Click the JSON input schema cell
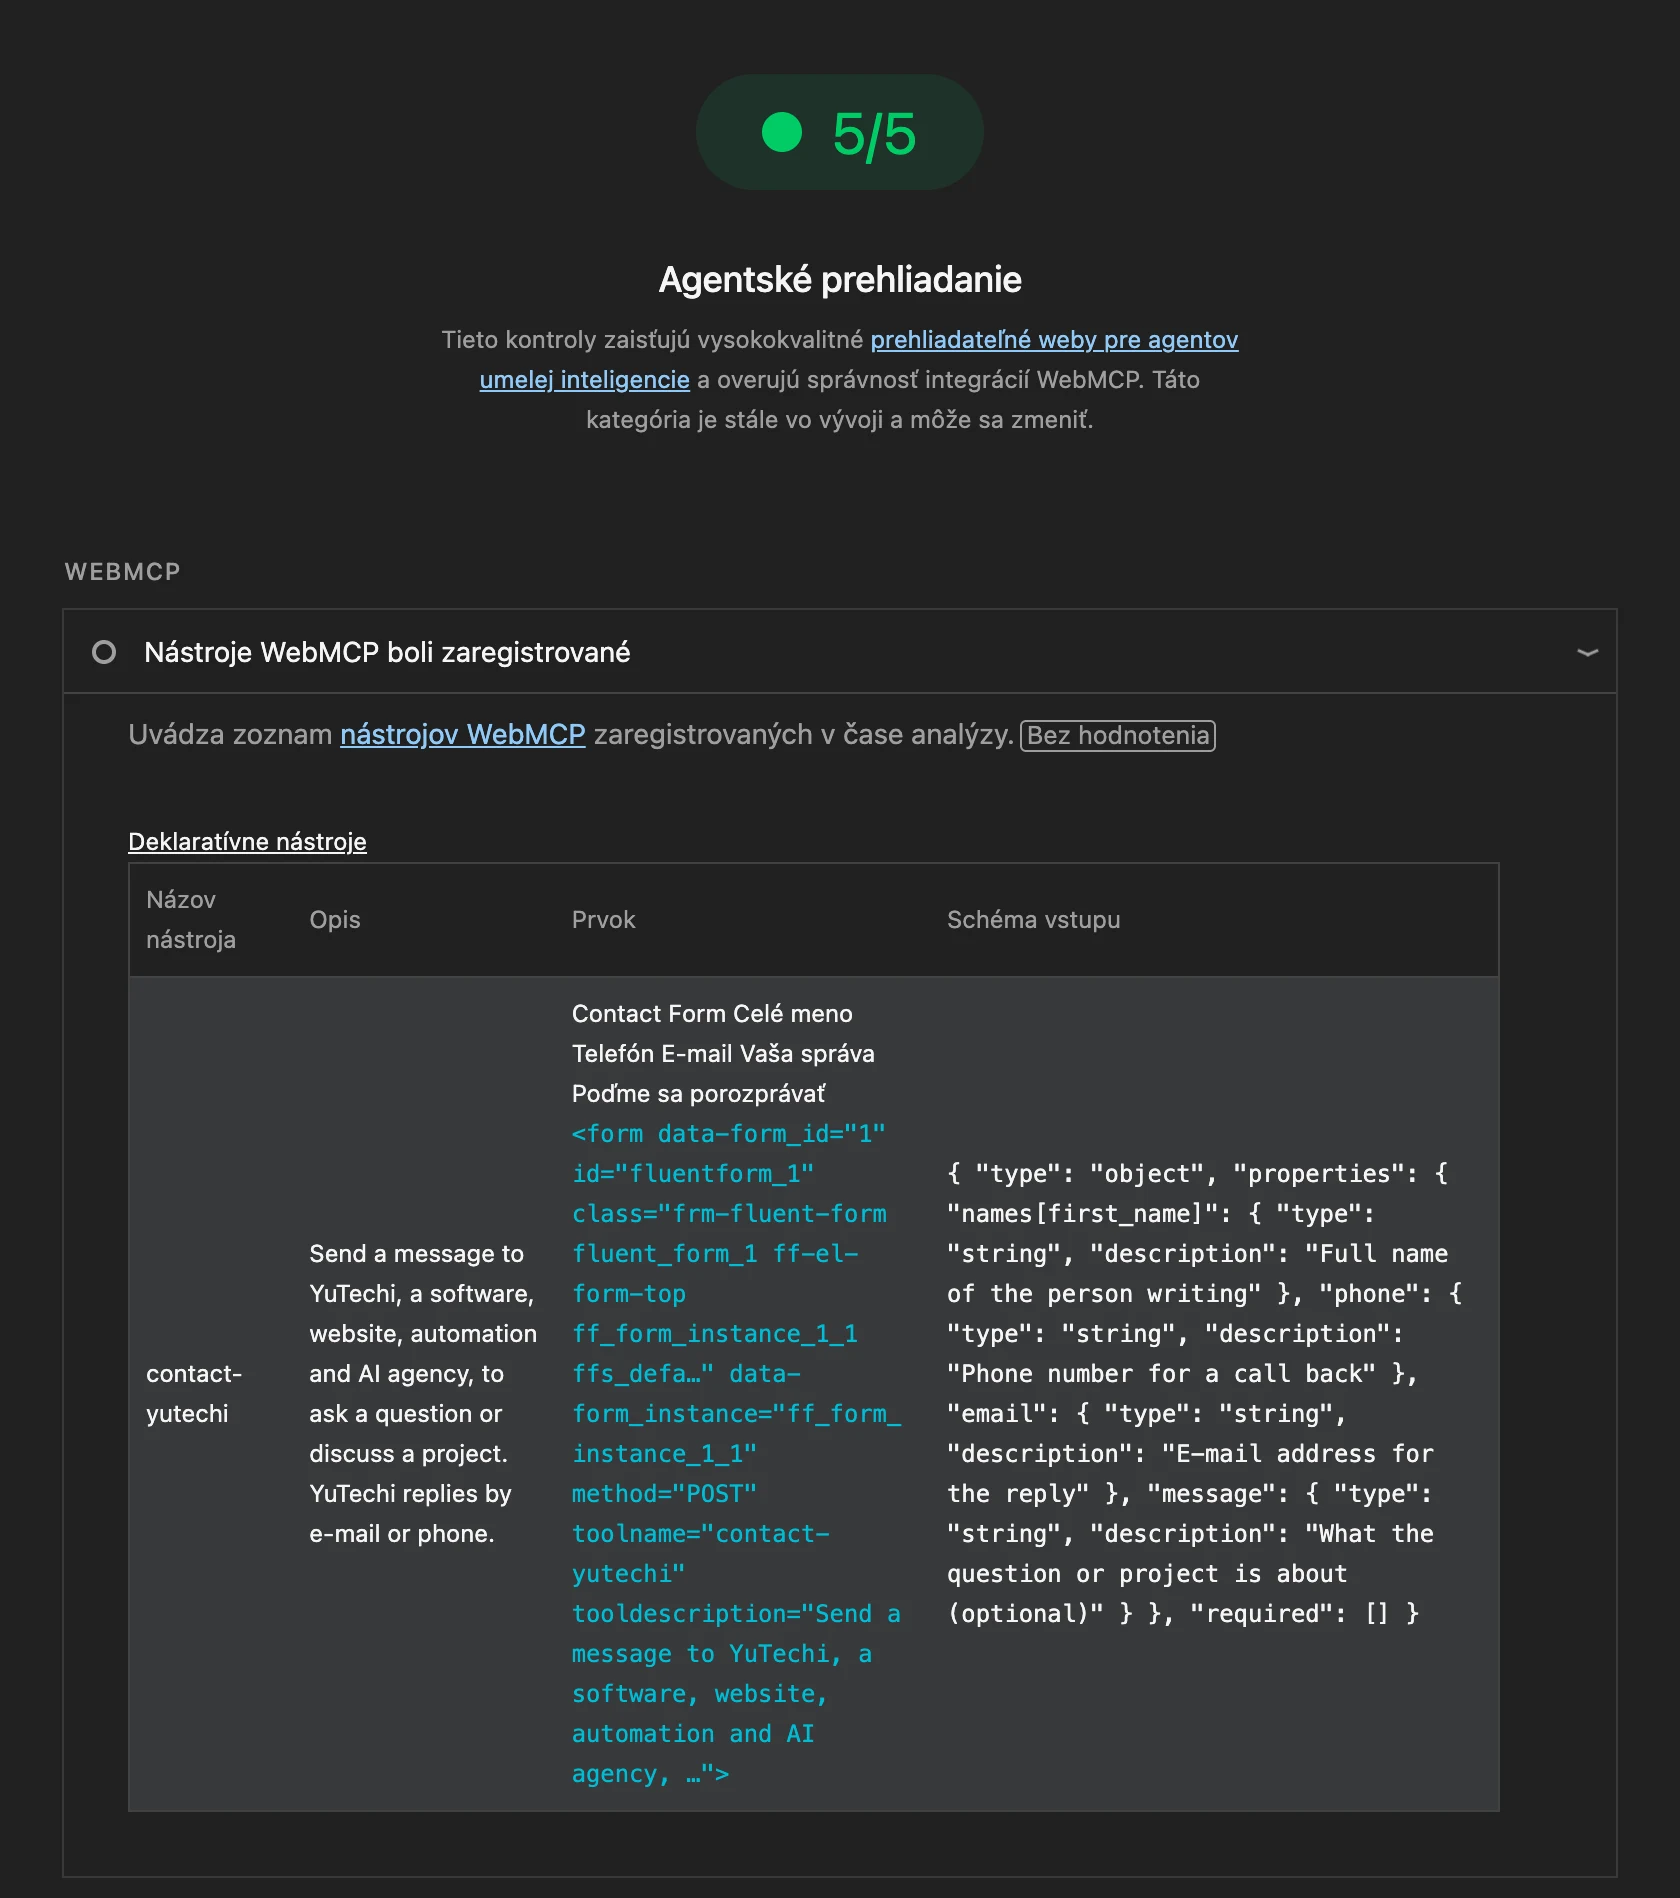The height and width of the screenshot is (1898, 1680). [x=1205, y=1394]
